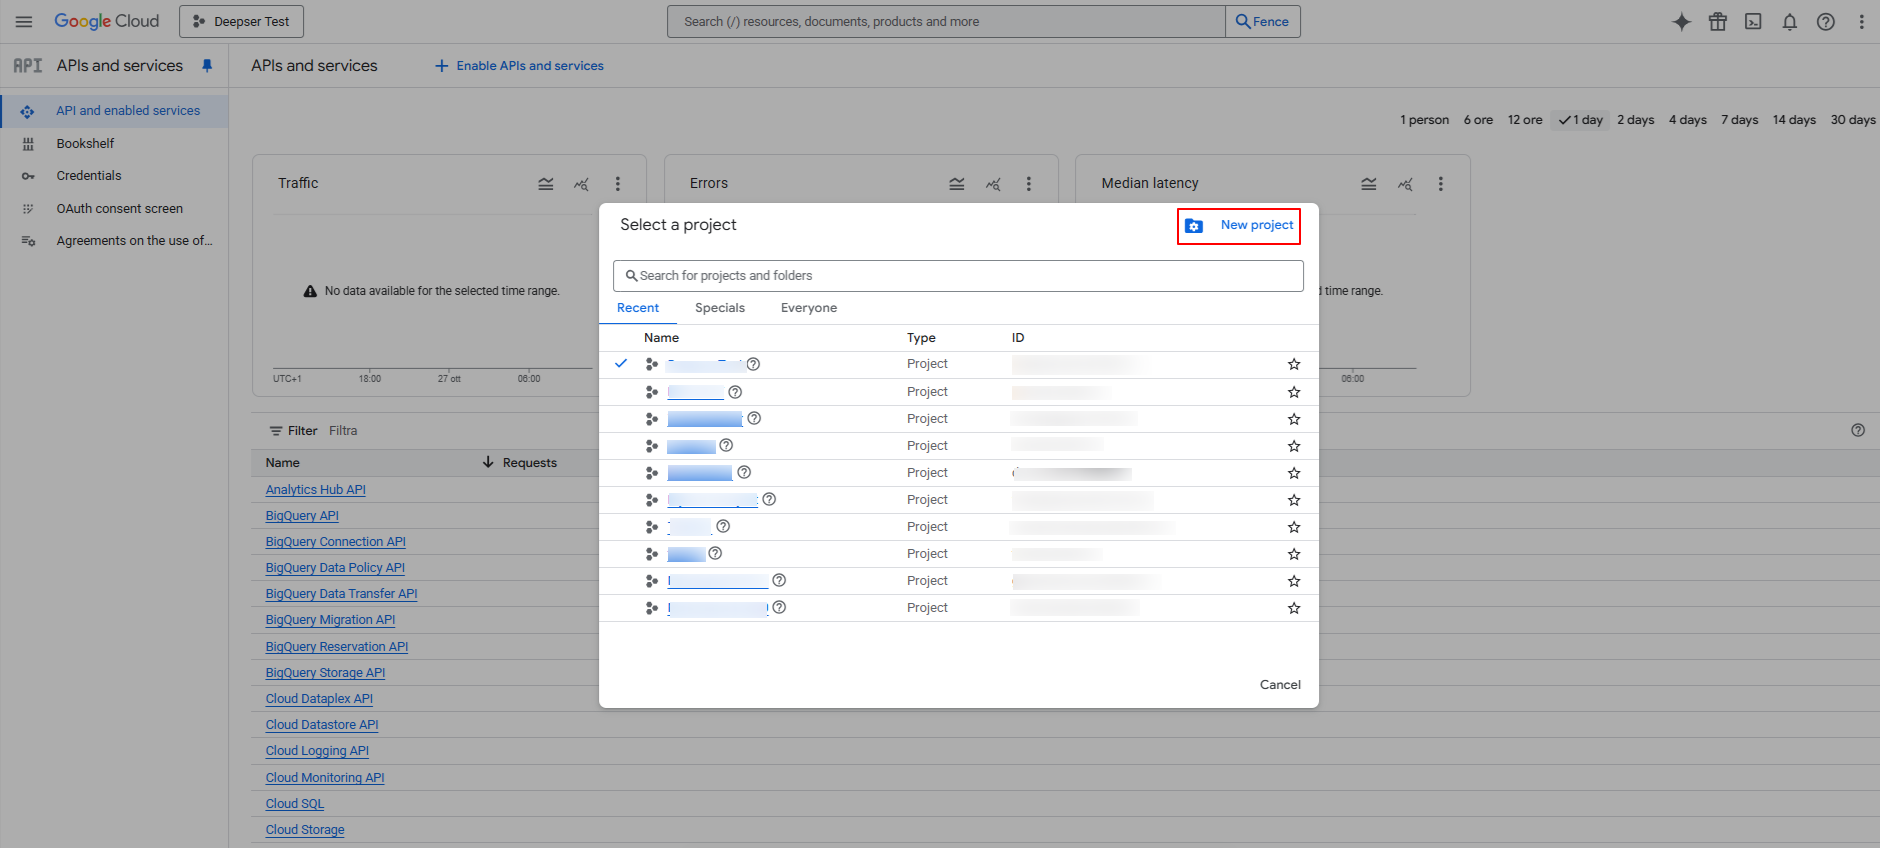
Task: Select API and enabled services in the sidebar
Action: tap(114, 111)
